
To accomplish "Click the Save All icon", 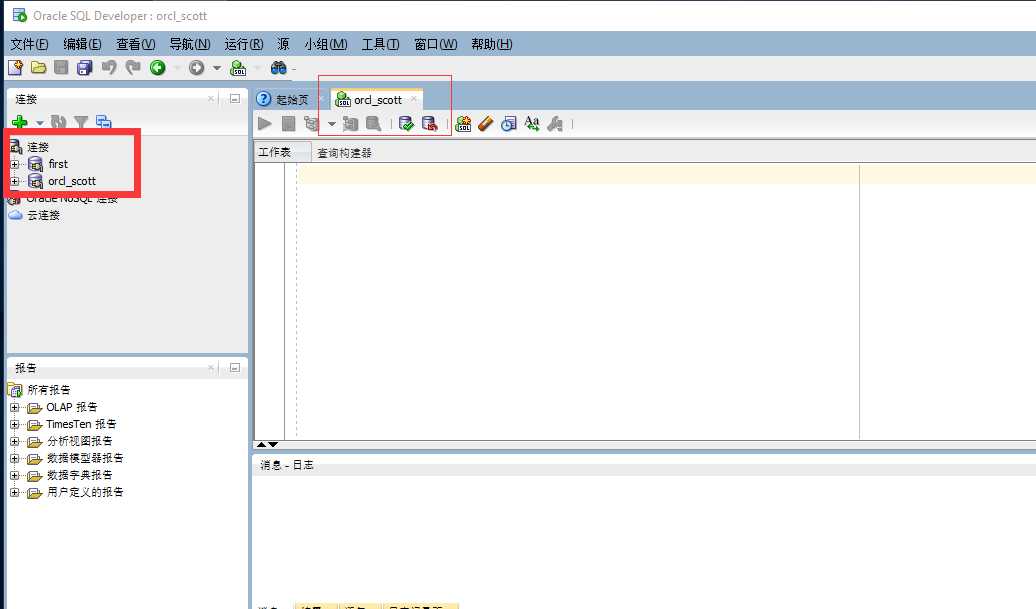I will 85,67.
